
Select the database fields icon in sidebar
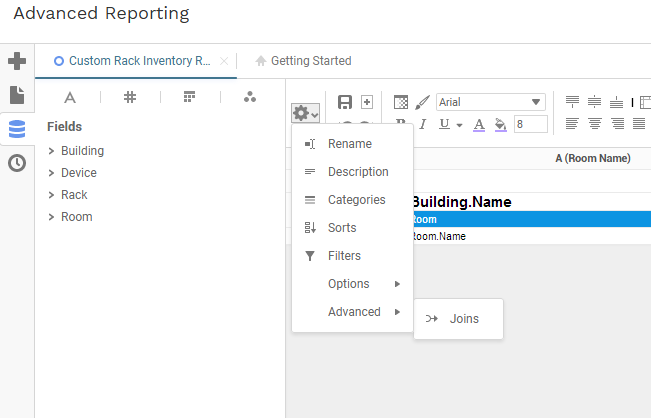click(17, 129)
